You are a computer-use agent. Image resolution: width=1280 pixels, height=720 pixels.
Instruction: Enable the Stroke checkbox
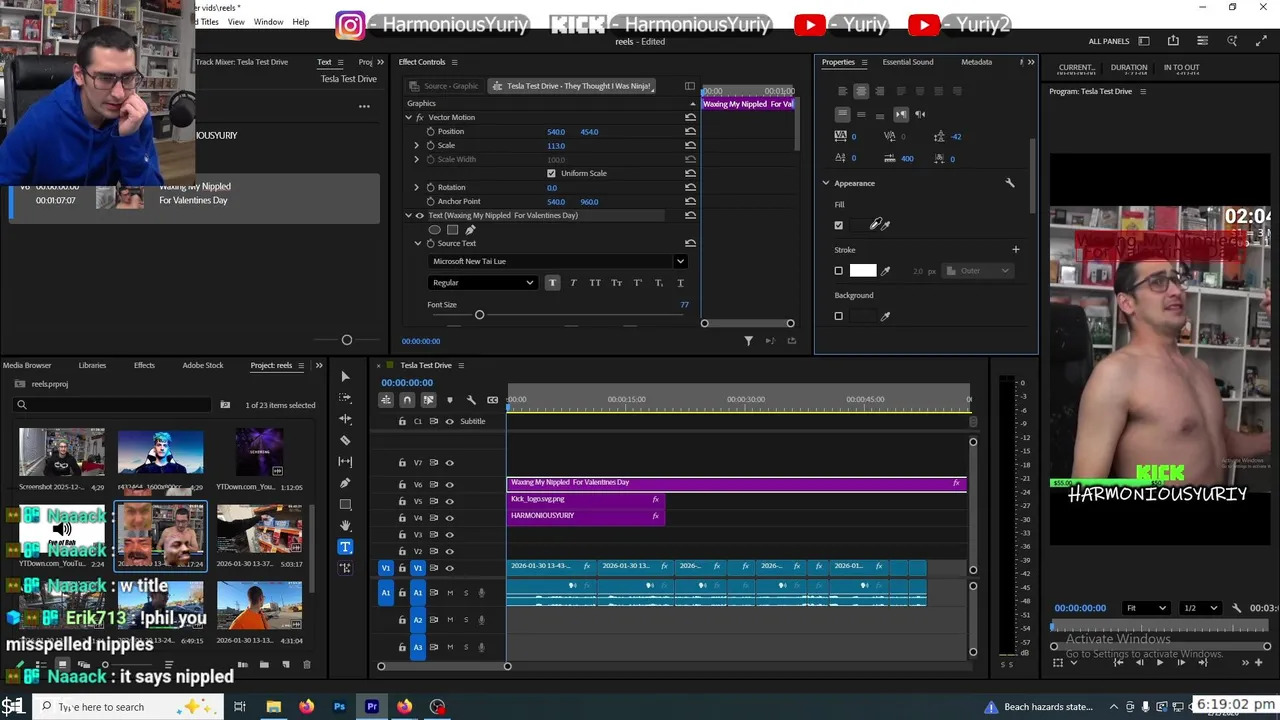click(x=839, y=271)
